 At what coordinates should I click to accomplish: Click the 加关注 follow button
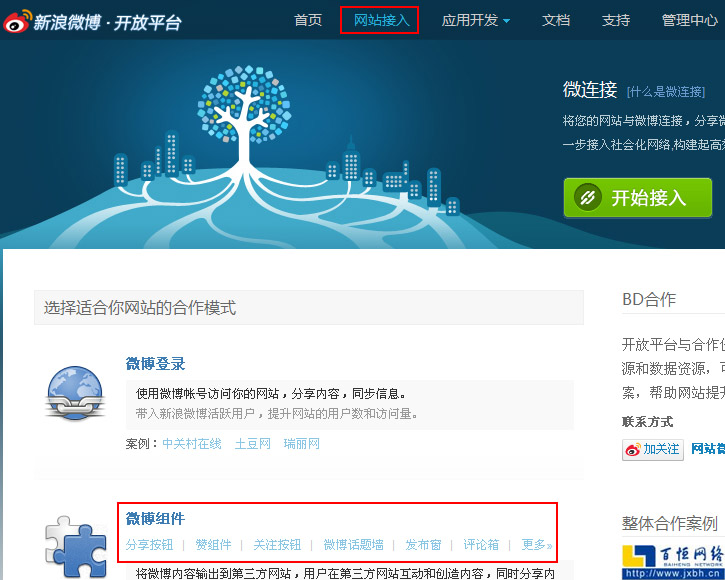(652, 449)
